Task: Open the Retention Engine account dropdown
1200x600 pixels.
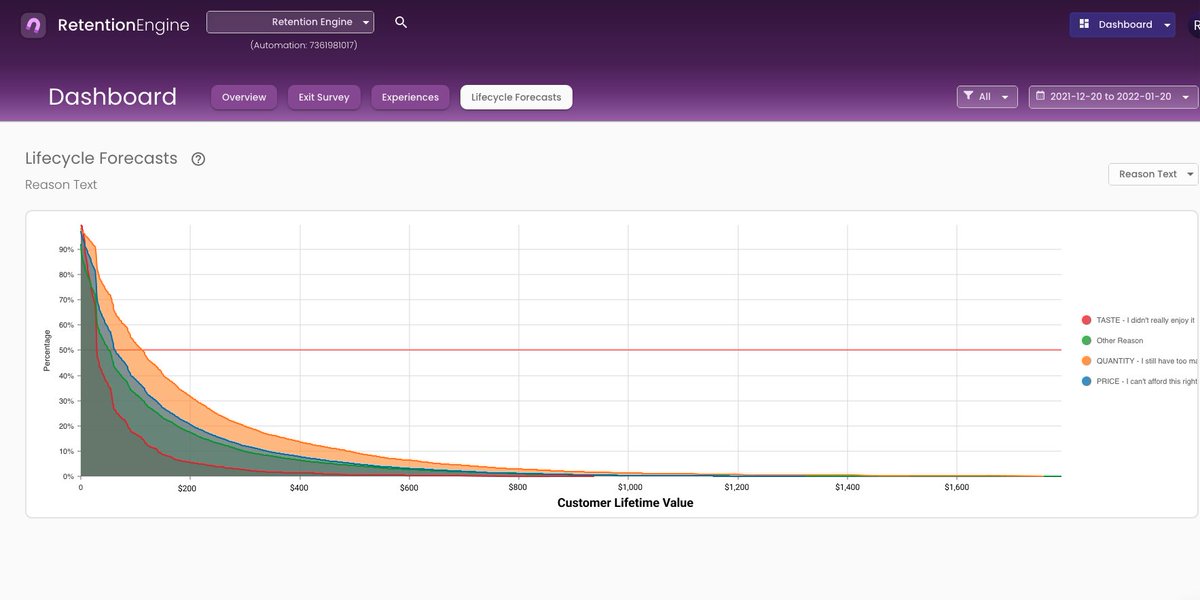Action: tap(290, 22)
